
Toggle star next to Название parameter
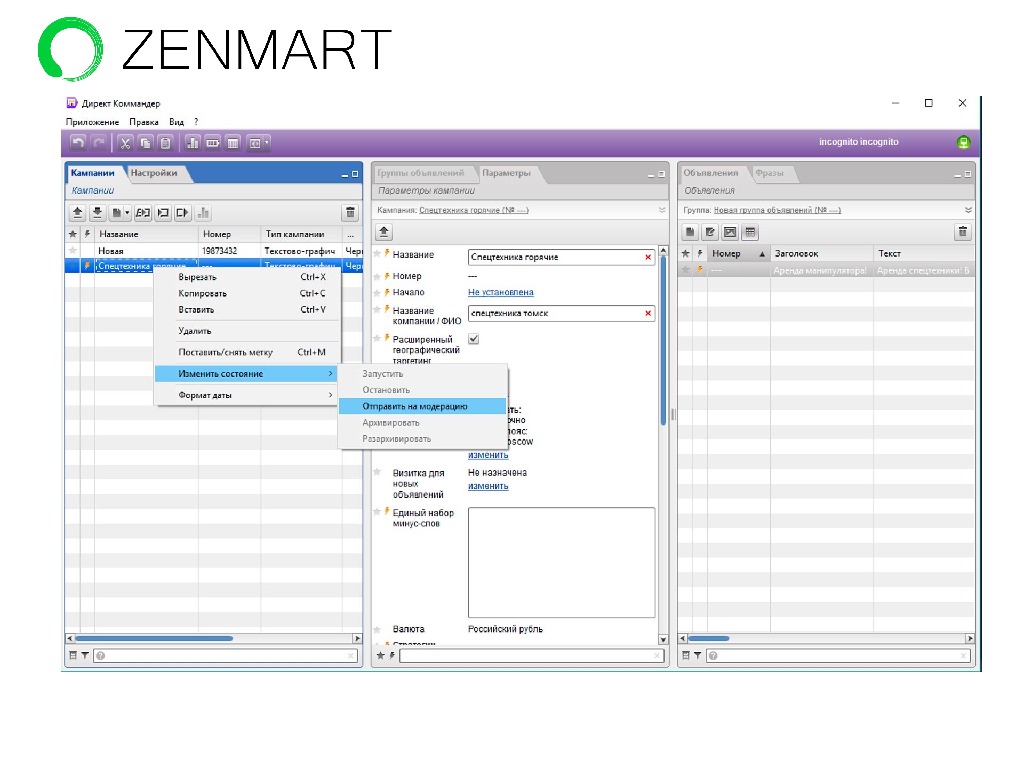tap(377, 254)
